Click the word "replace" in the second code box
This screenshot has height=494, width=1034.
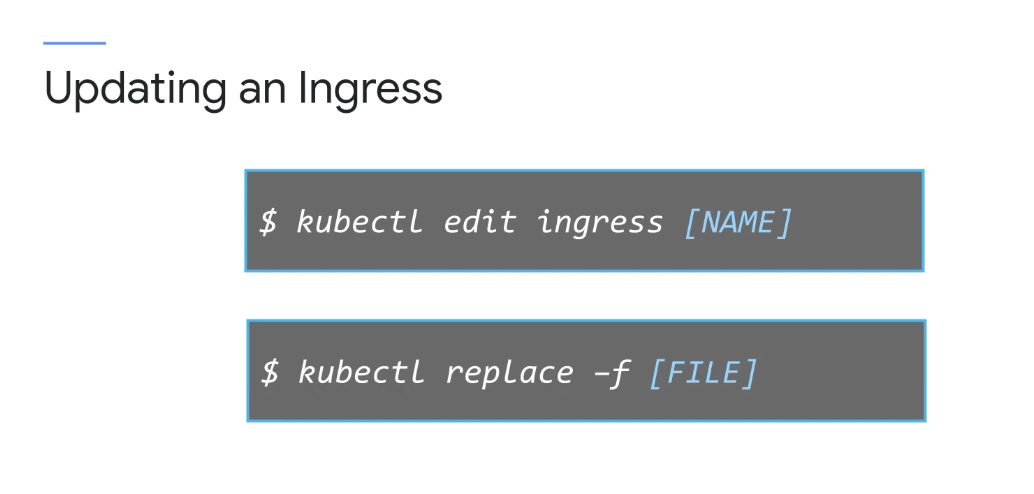[x=510, y=374]
